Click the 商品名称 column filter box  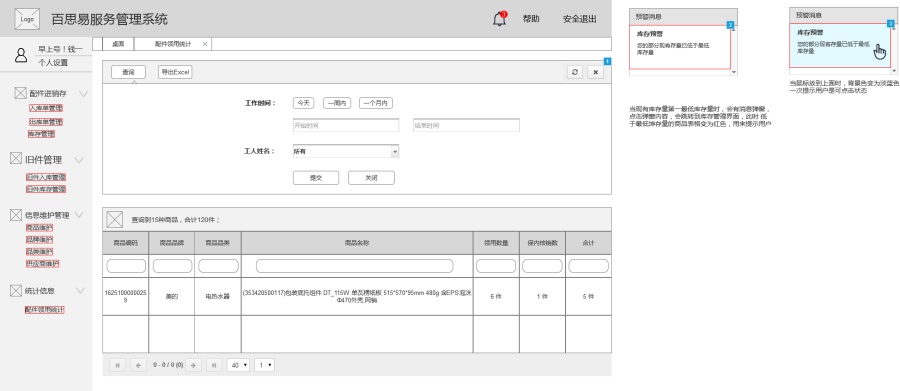click(x=355, y=266)
